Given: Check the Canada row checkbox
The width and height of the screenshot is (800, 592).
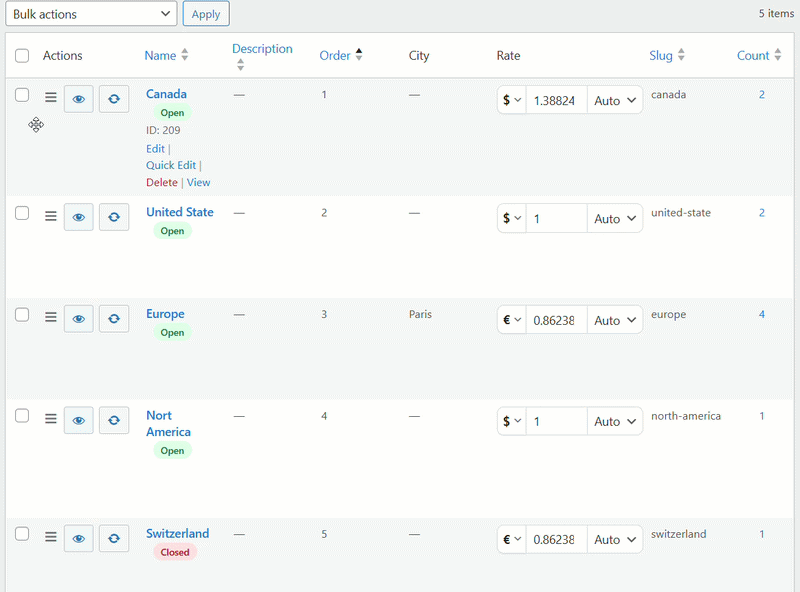Looking at the screenshot, I should click(x=22, y=95).
